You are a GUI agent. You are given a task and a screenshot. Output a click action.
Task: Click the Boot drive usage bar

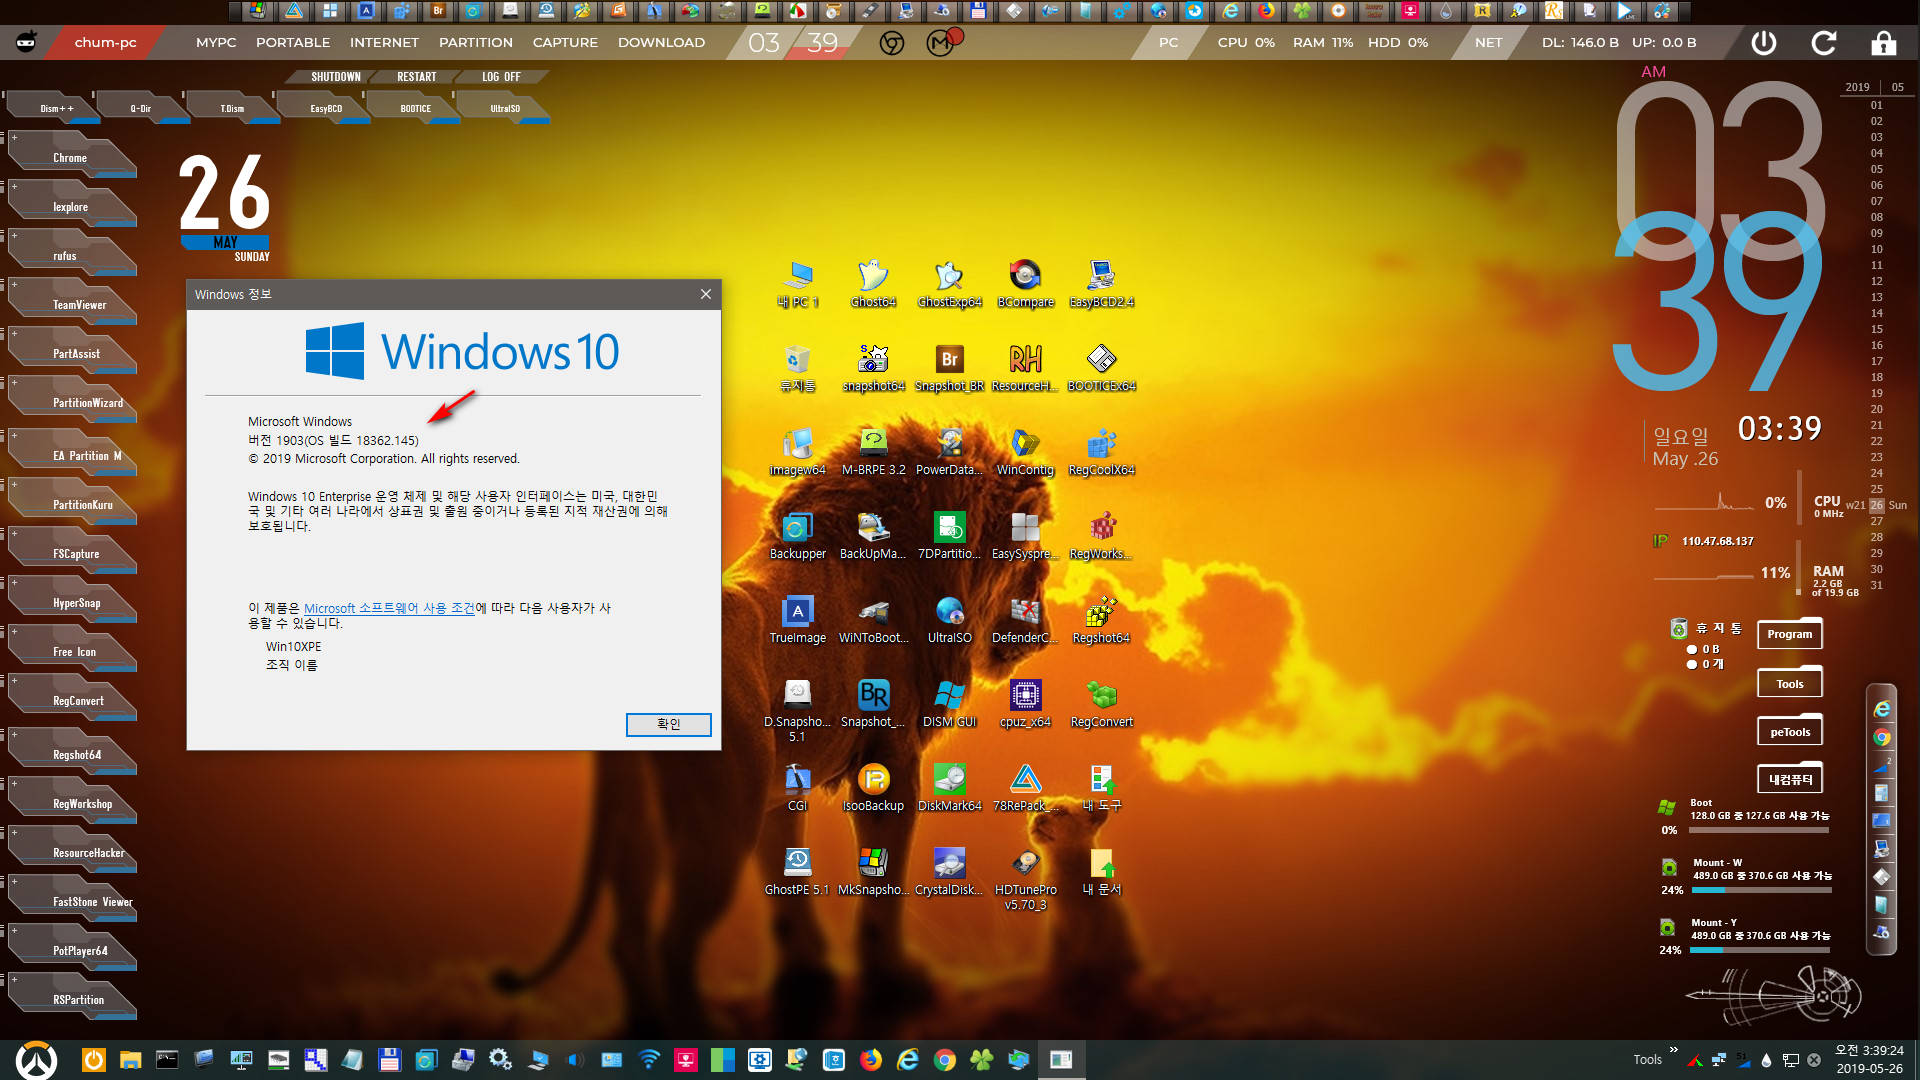point(1761,830)
